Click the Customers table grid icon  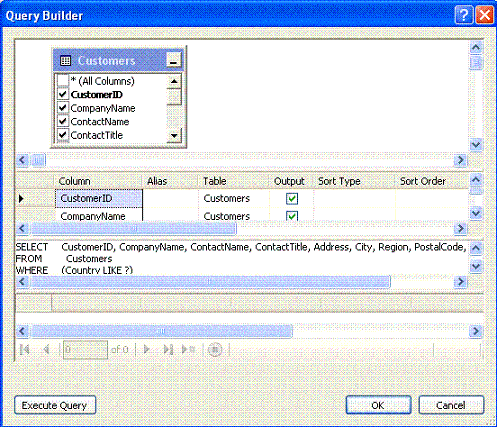tap(65, 61)
